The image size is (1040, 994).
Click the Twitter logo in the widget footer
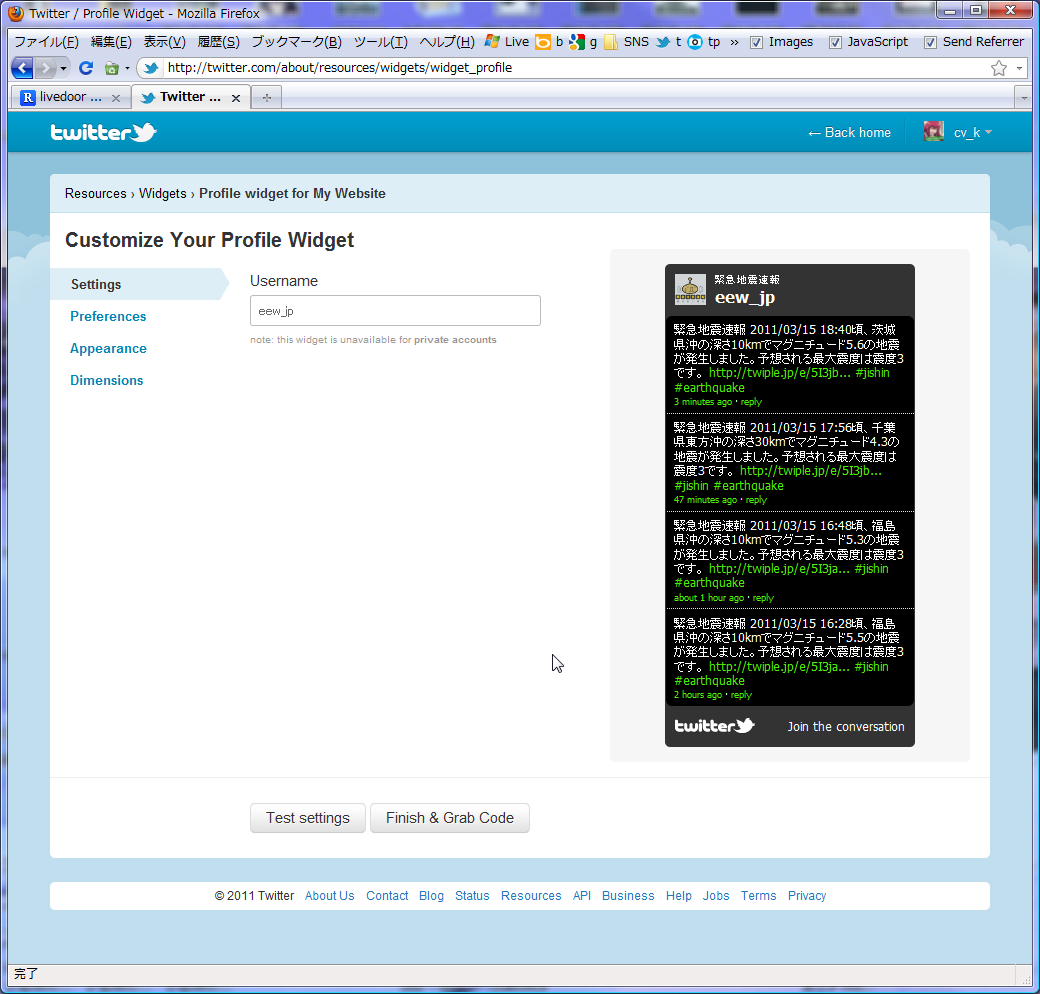[x=714, y=725]
